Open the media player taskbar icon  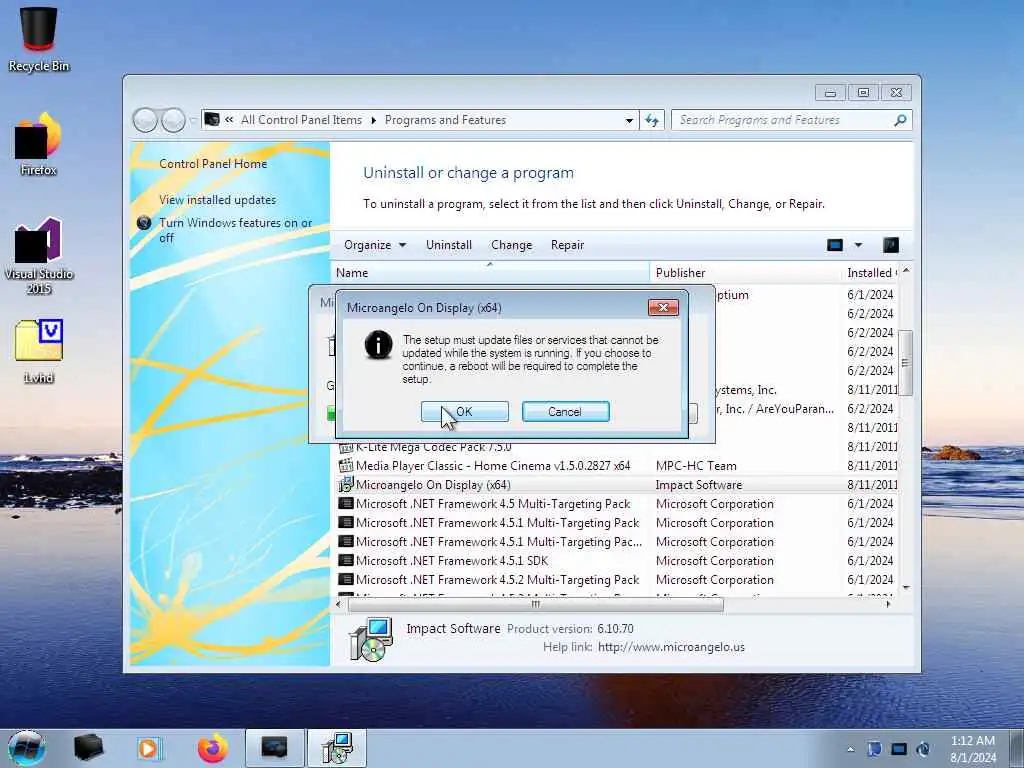tap(148, 748)
